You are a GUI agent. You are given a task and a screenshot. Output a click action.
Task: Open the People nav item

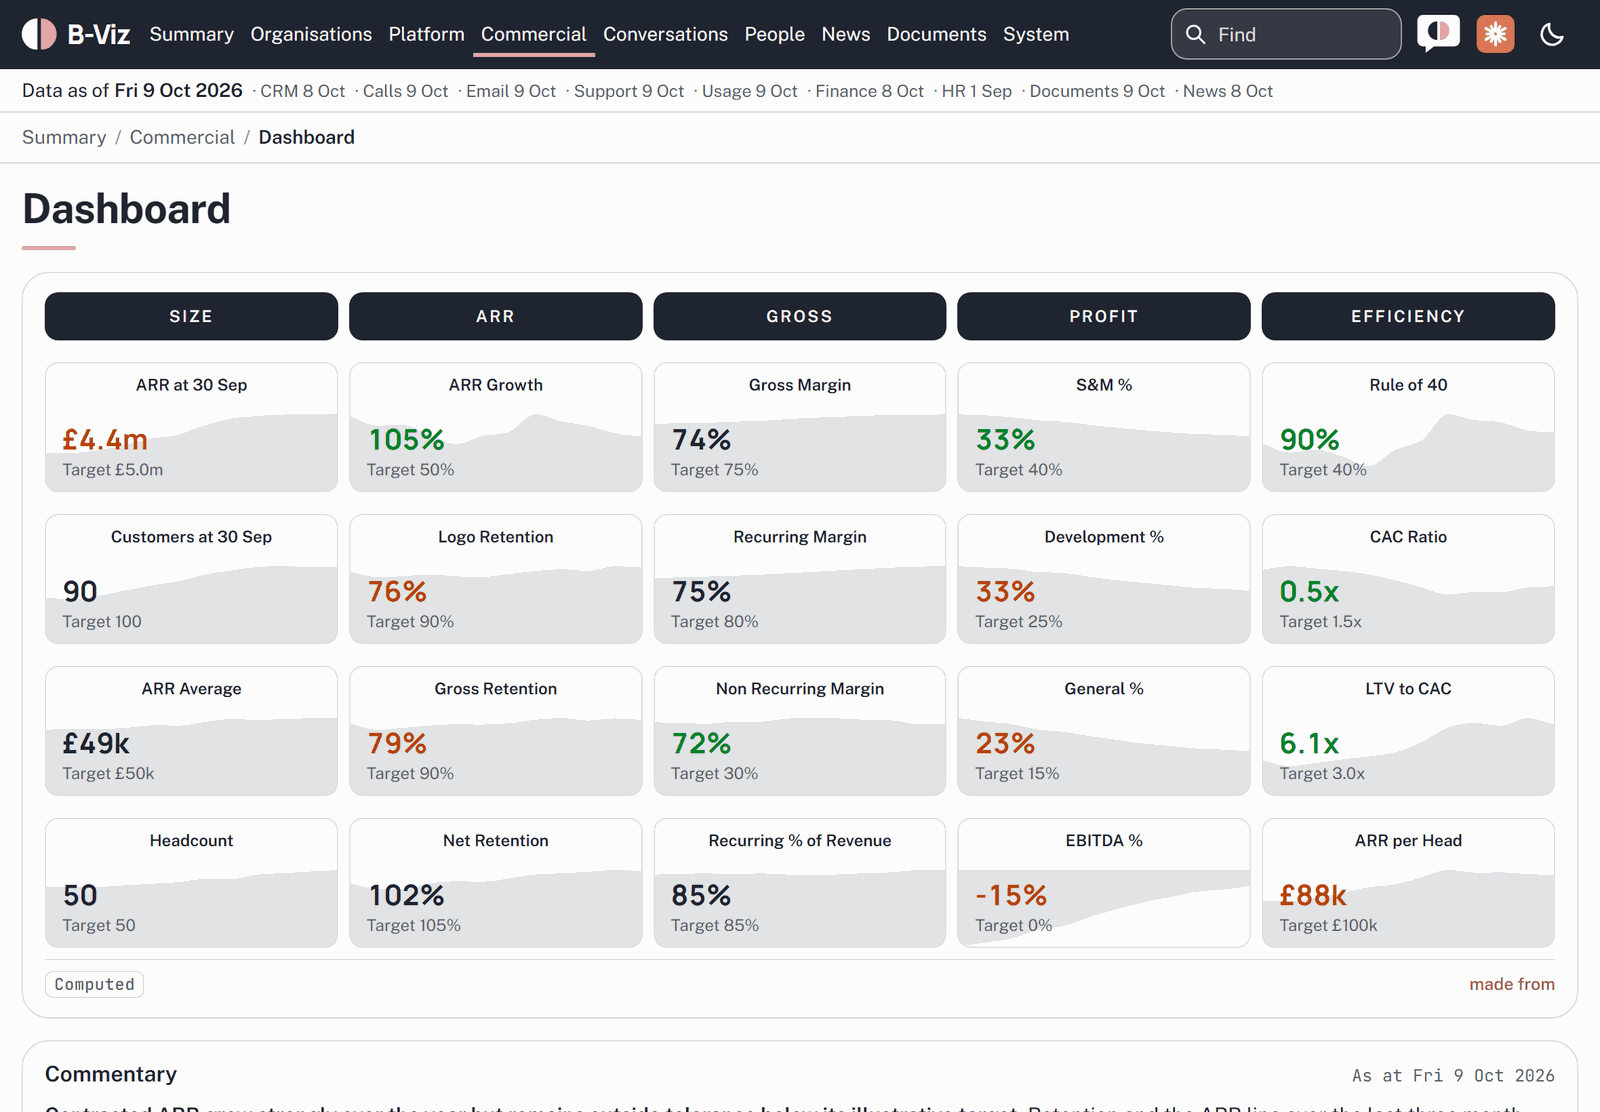(x=774, y=34)
